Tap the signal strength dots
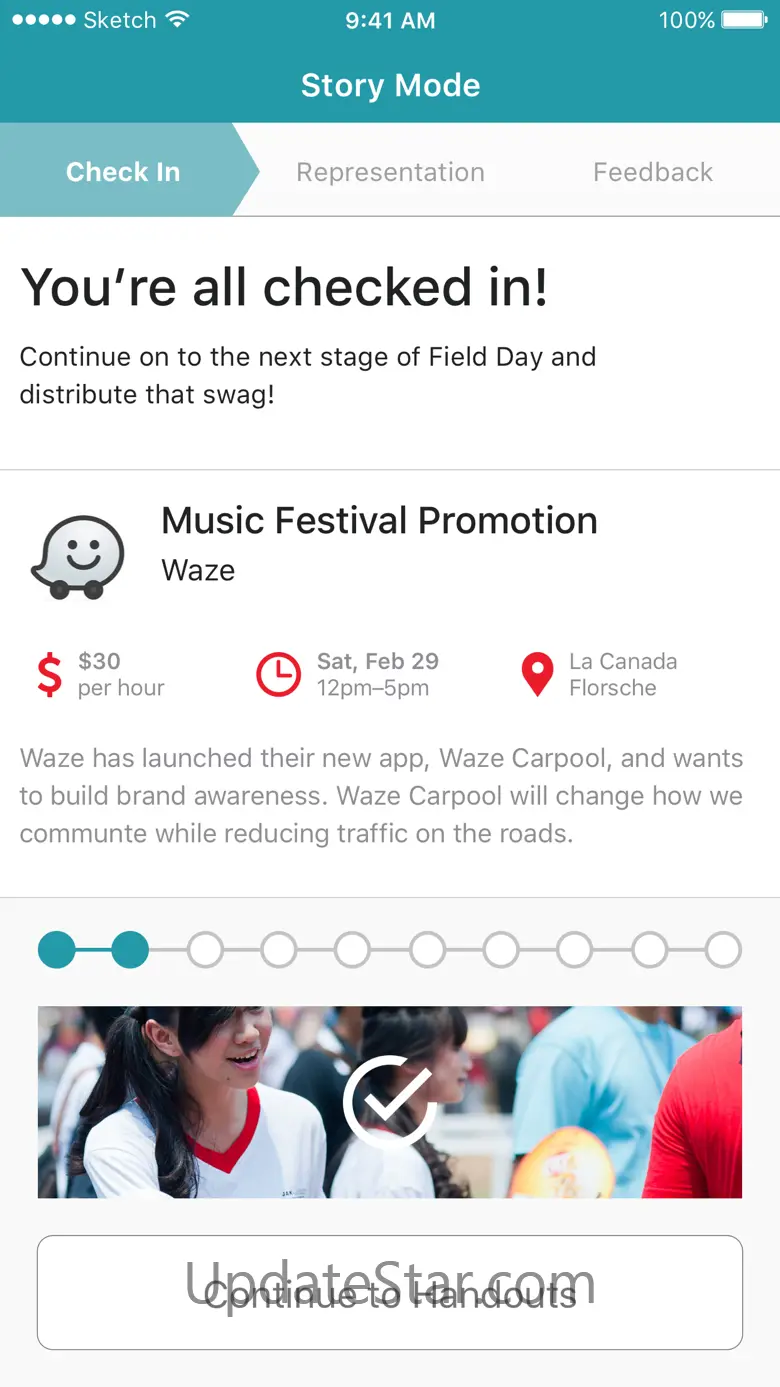 tap(42, 20)
